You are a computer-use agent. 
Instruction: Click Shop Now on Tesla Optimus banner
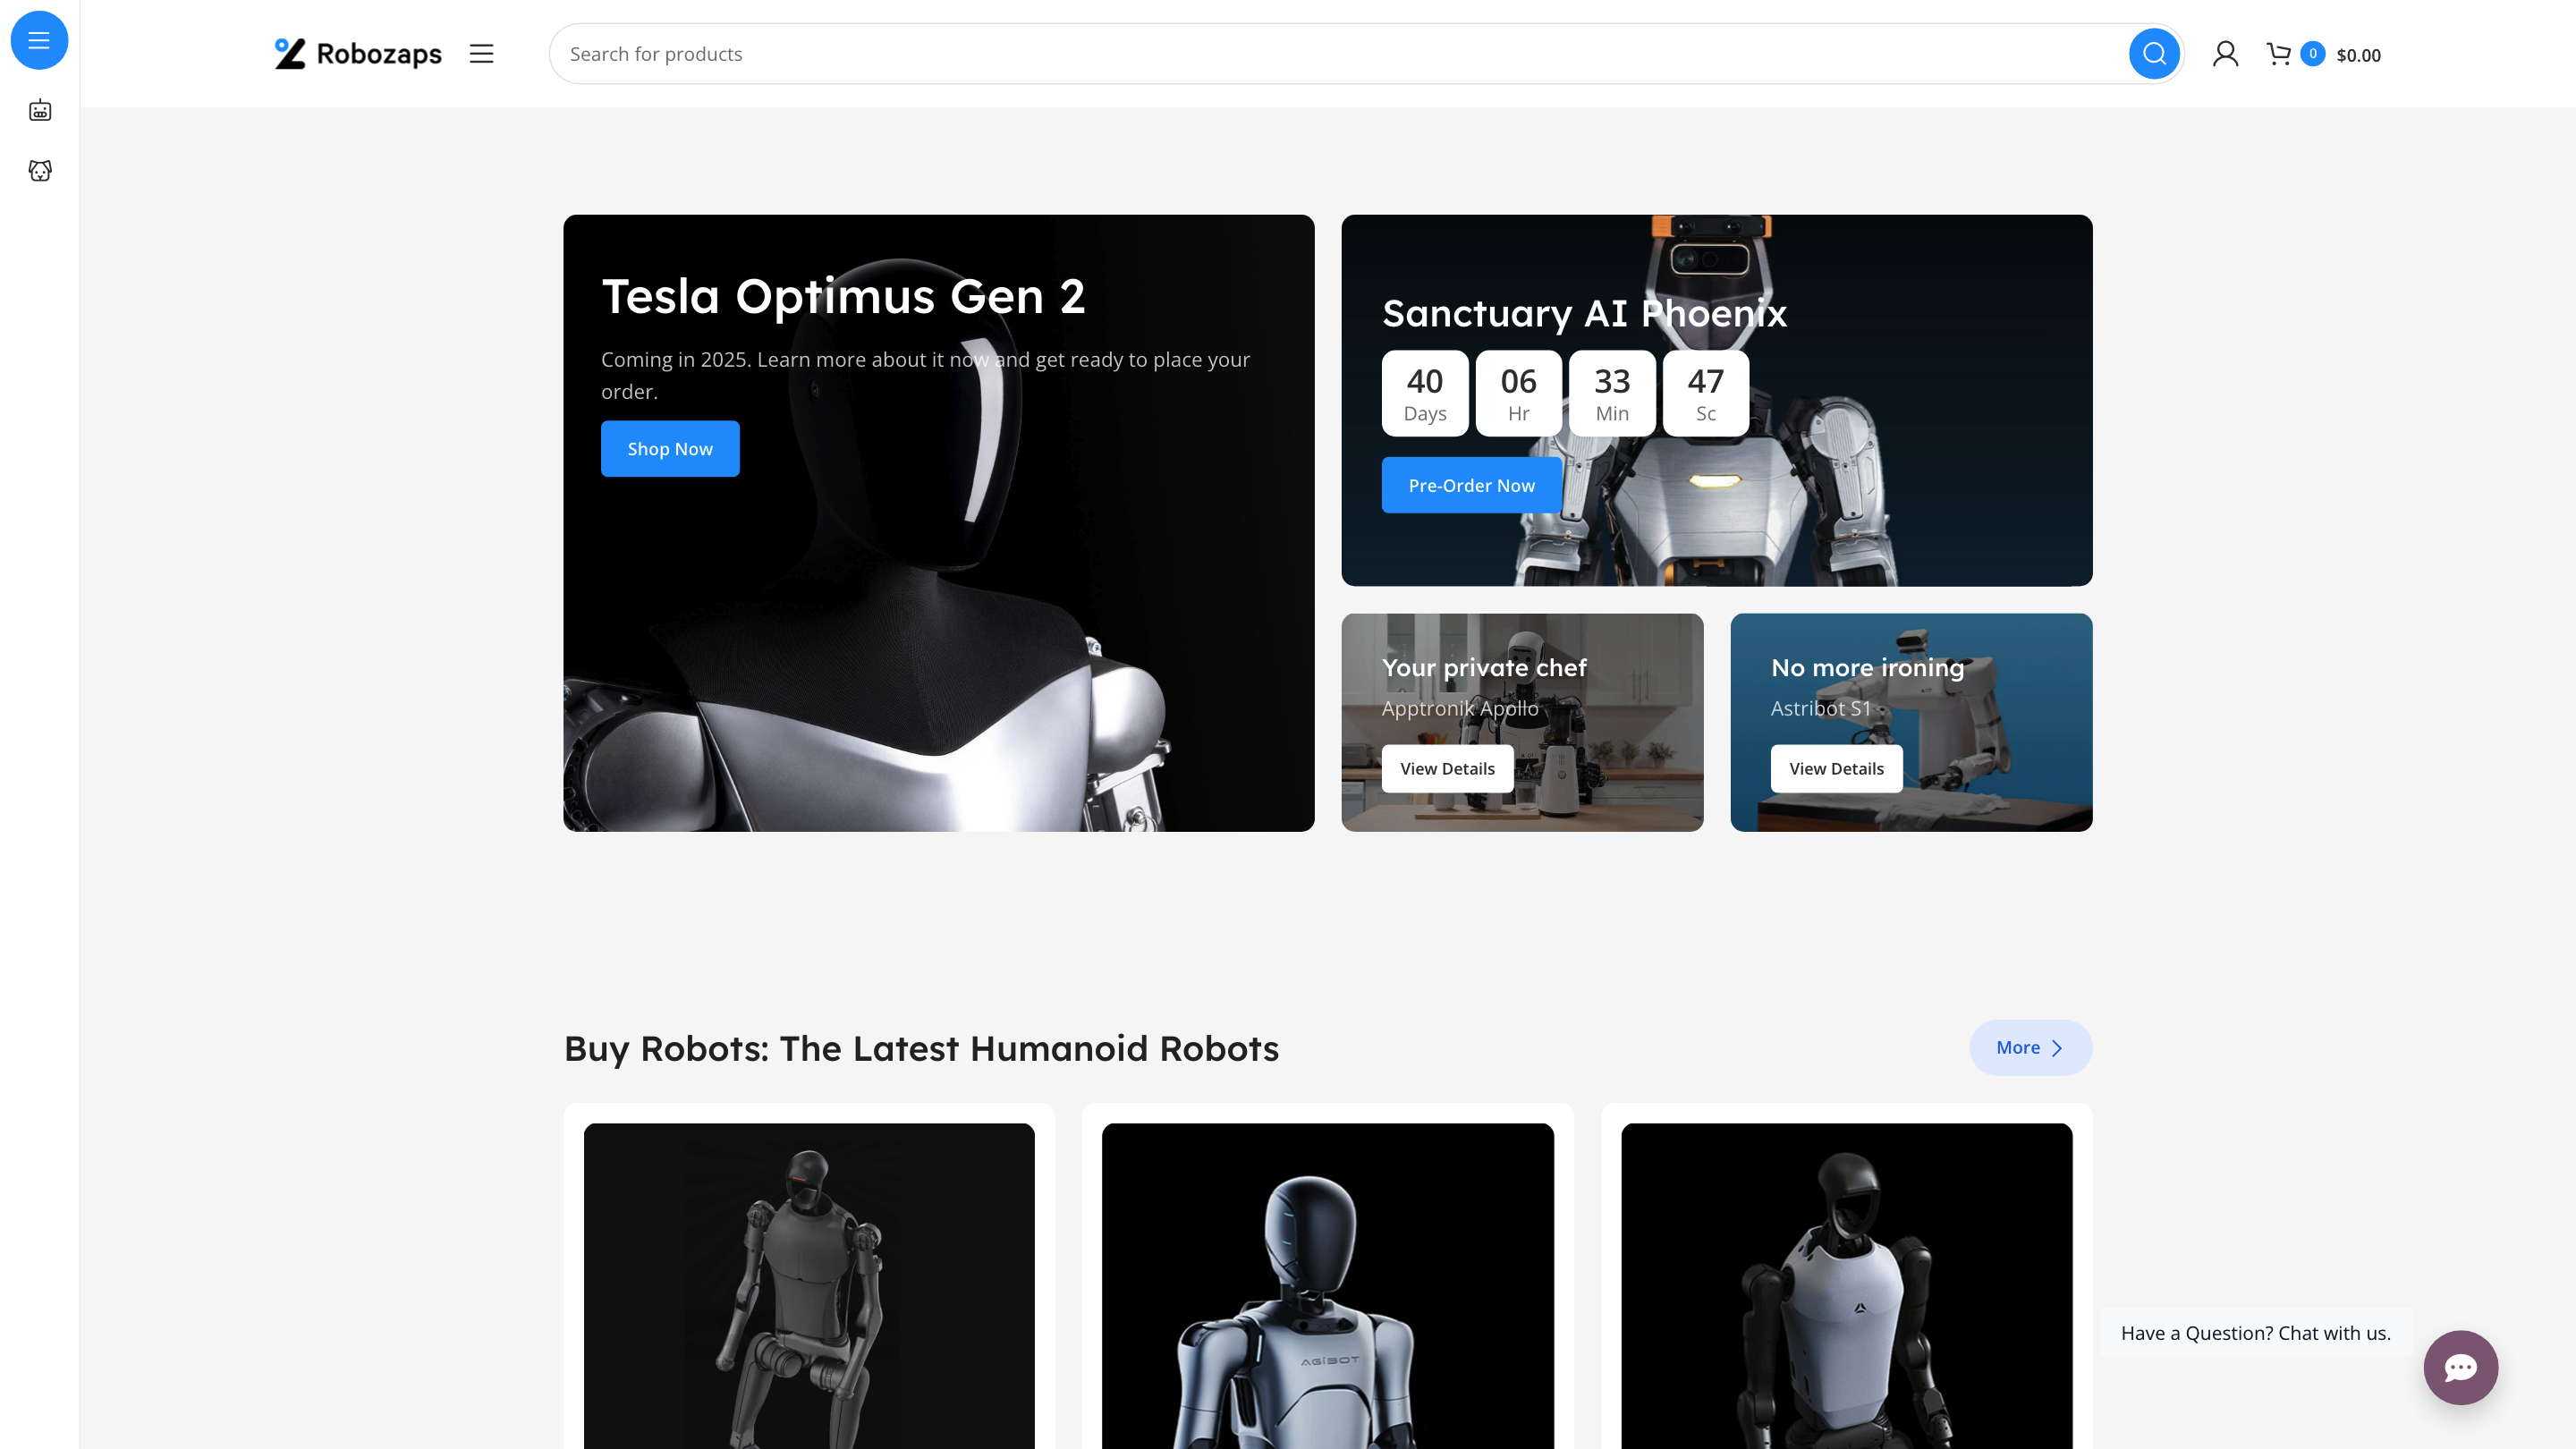click(x=670, y=449)
